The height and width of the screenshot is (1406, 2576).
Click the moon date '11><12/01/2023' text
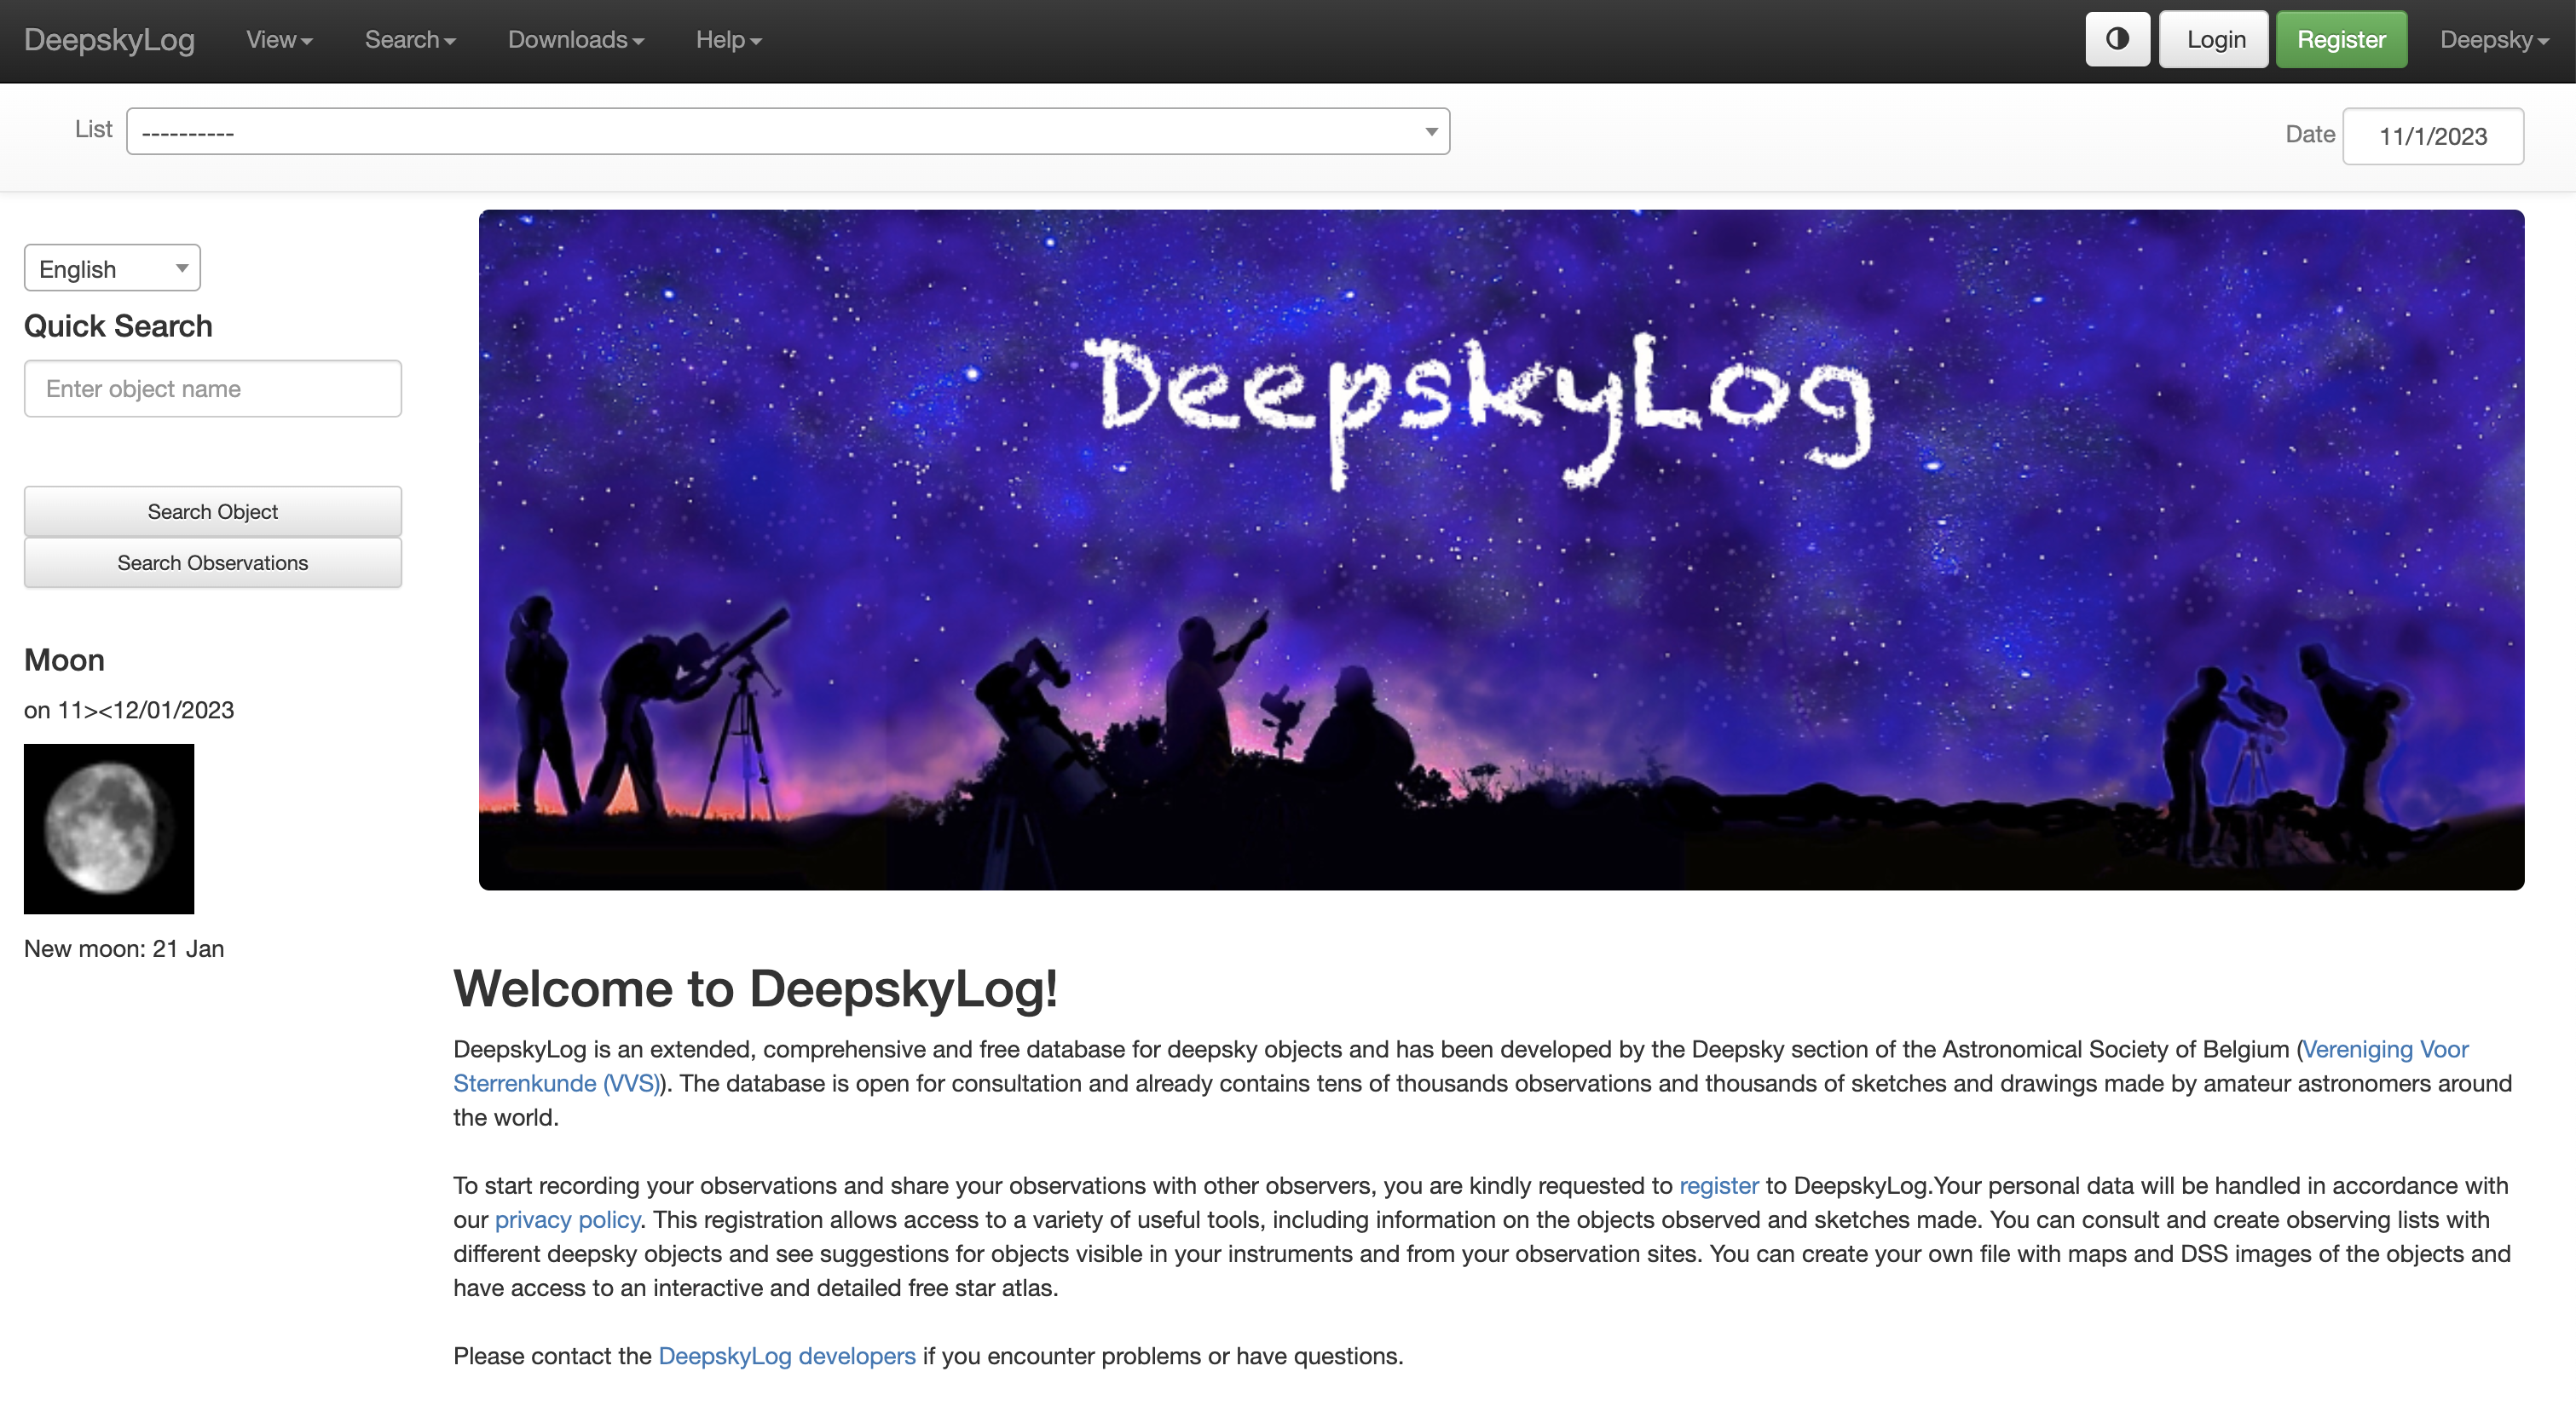pos(146,709)
